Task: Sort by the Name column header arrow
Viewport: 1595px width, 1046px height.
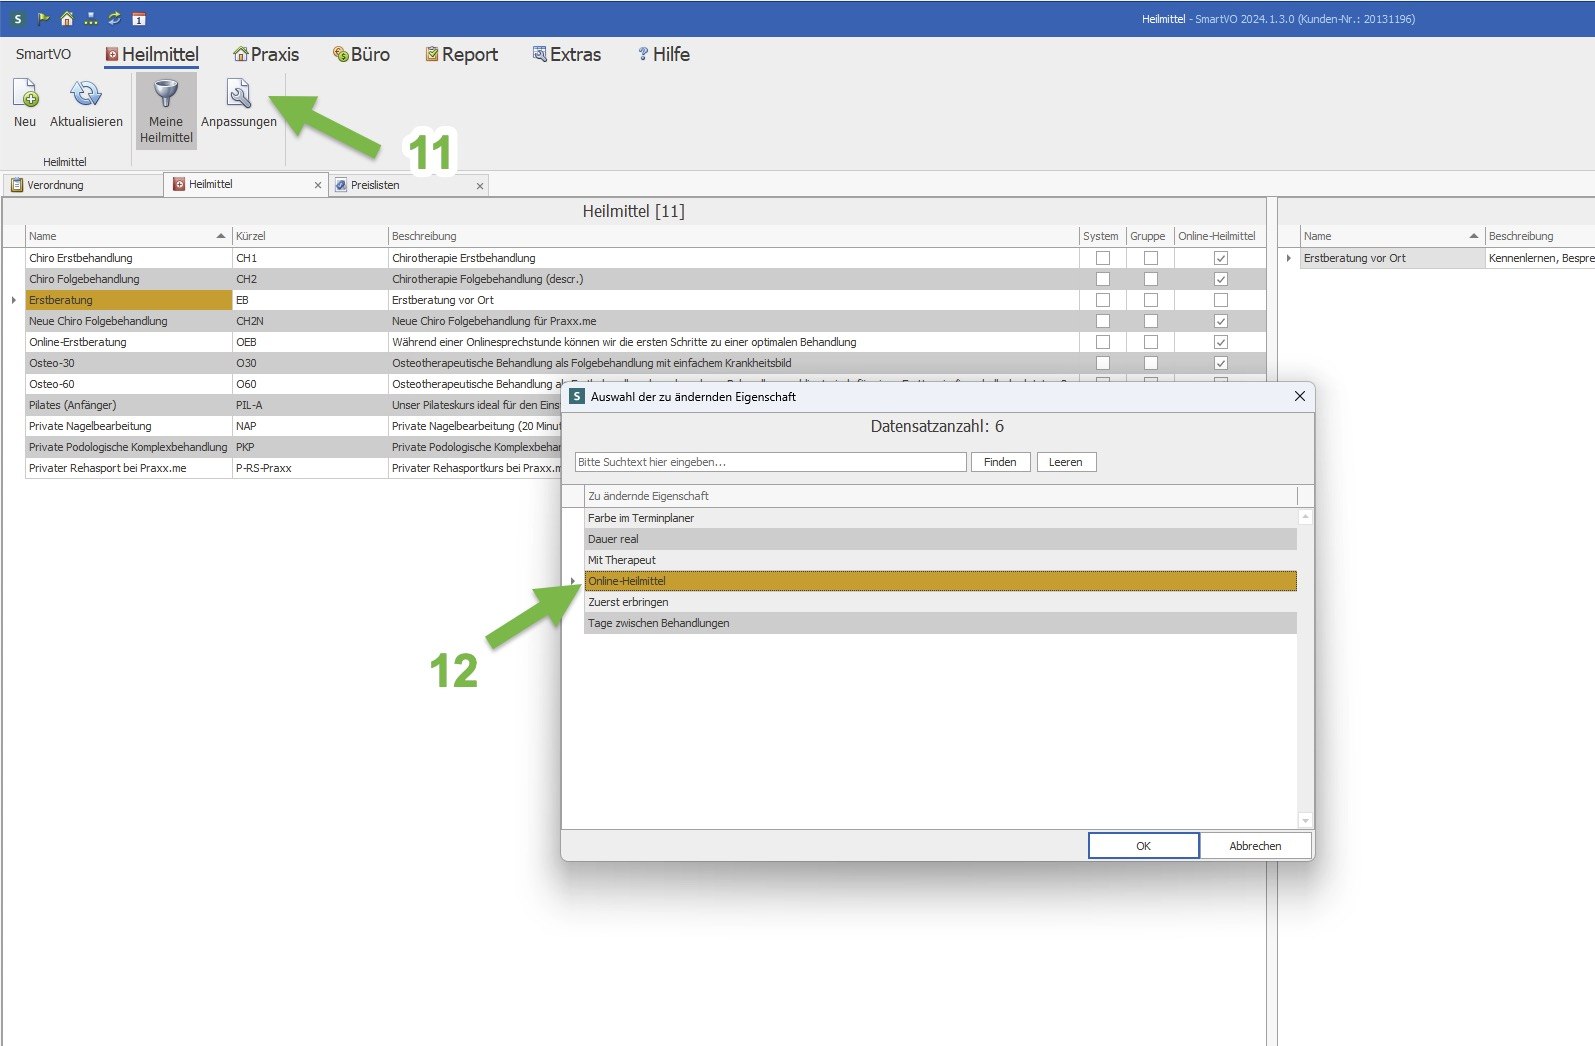Action: 220,236
